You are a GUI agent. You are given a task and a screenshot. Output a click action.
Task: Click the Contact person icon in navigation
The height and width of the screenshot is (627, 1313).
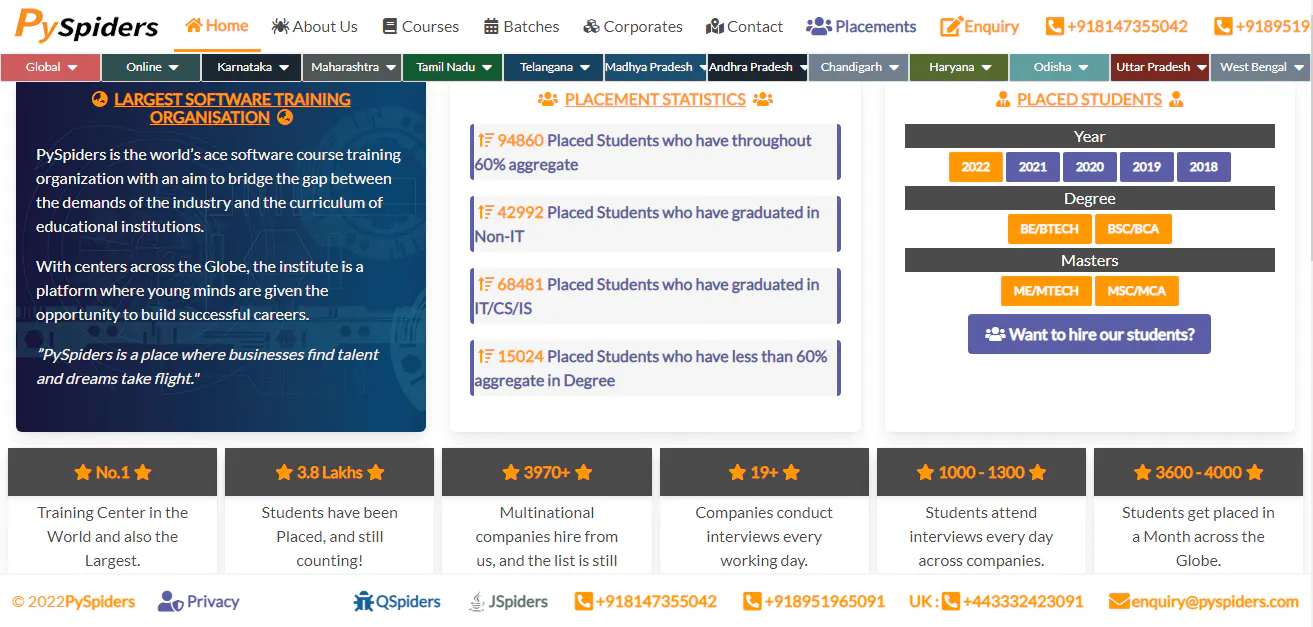pyautogui.click(x=714, y=25)
